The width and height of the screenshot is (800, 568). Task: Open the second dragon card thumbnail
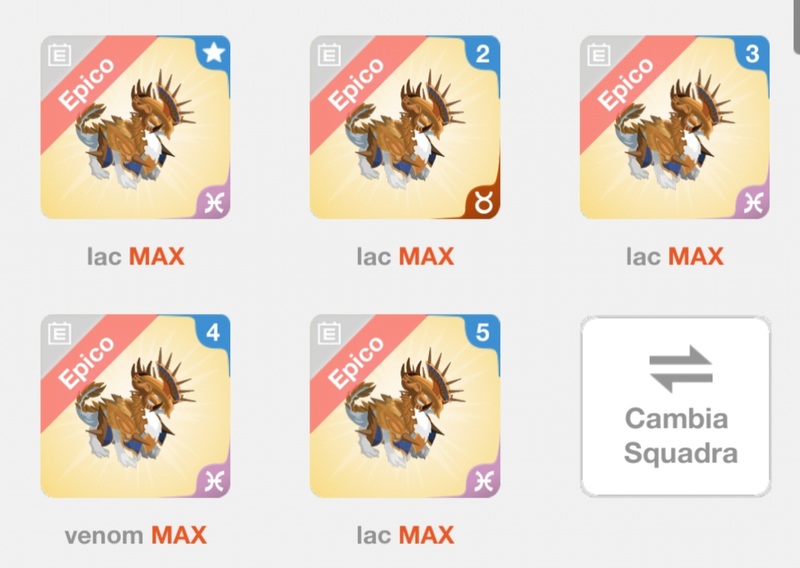tap(405, 127)
